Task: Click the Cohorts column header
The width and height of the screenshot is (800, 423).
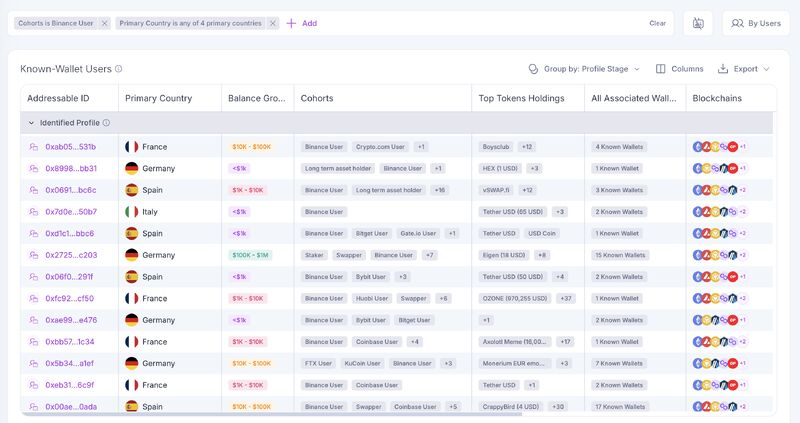Action: tap(317, 98)
